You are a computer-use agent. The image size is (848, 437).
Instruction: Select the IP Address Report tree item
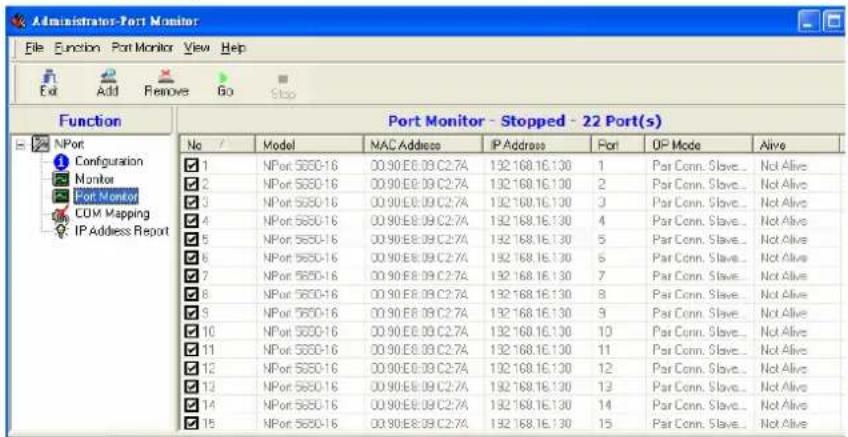[x=122, y=231]
